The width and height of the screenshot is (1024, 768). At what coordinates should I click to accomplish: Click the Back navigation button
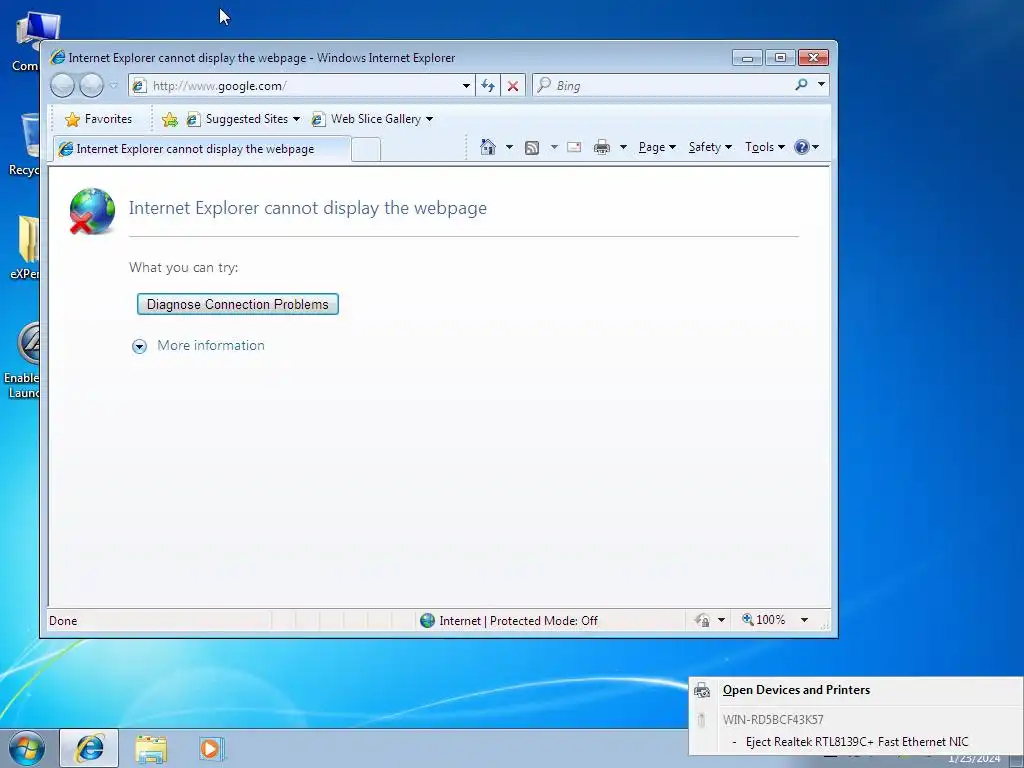pyautogui.click(x=62, y=86)
